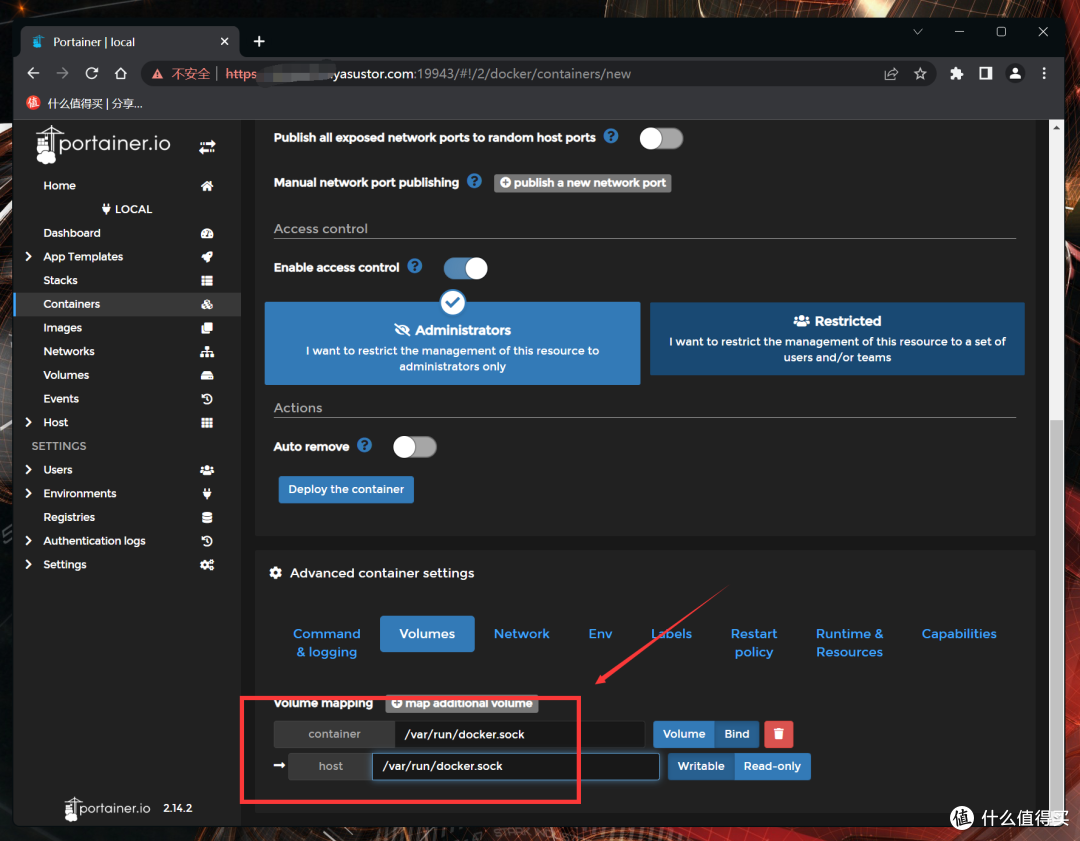The height and width of the screenshot is (841, 1080).
Task: Click help icon for Manual network port publishing
Action: [474, 182]
